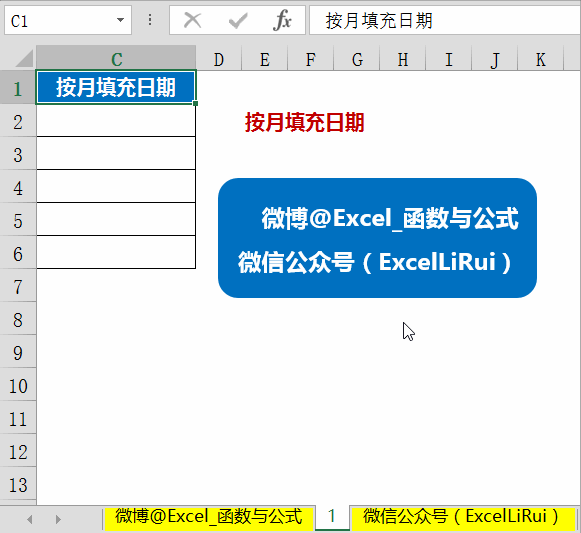Screen dimensions: 581x533
Task: Click the Enter checkmark icon in formula bar
Action: [x=238, y=20]
